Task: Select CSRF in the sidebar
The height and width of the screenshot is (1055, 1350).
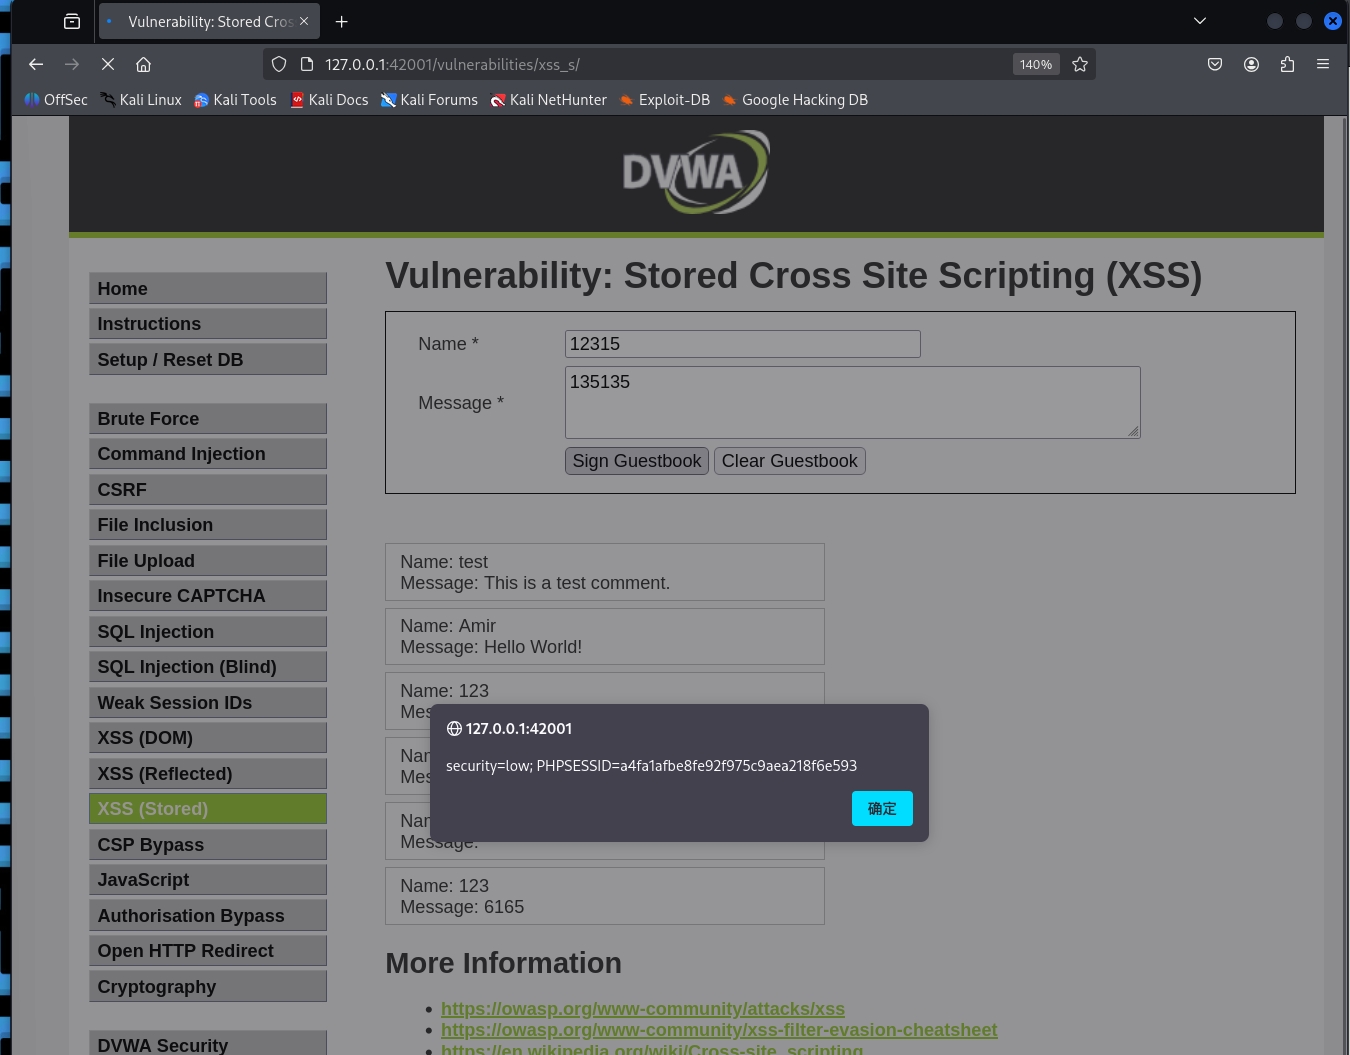Action: 208,489
